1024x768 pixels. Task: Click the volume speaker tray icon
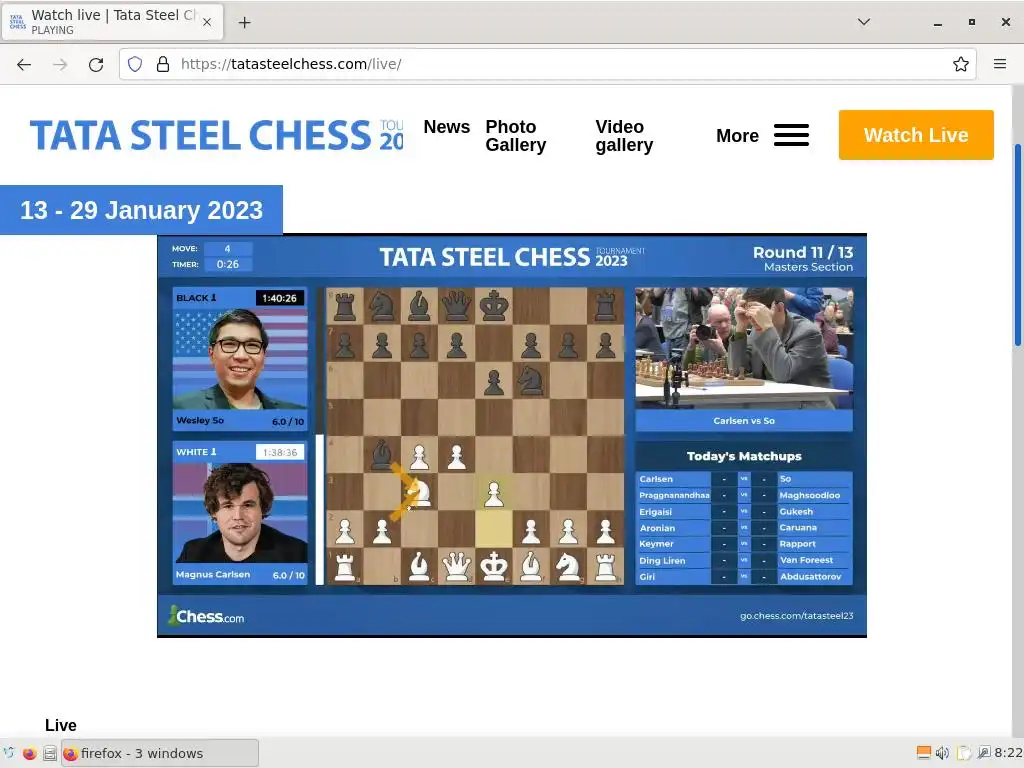point(942,753)
